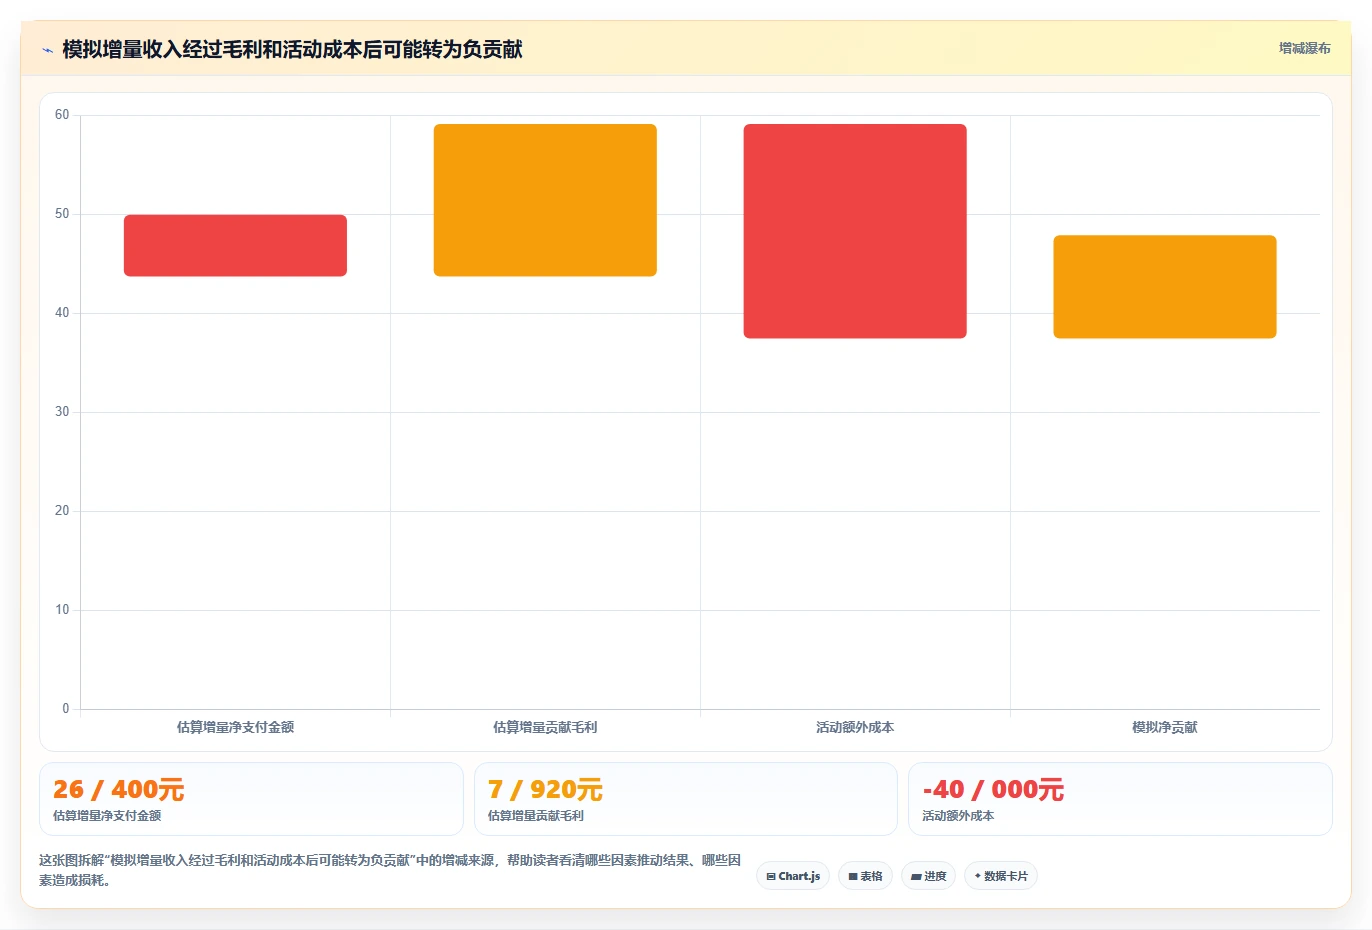Click the y-axis tick label 0
The image size is (1372, 930).
(x=66, y=709)
